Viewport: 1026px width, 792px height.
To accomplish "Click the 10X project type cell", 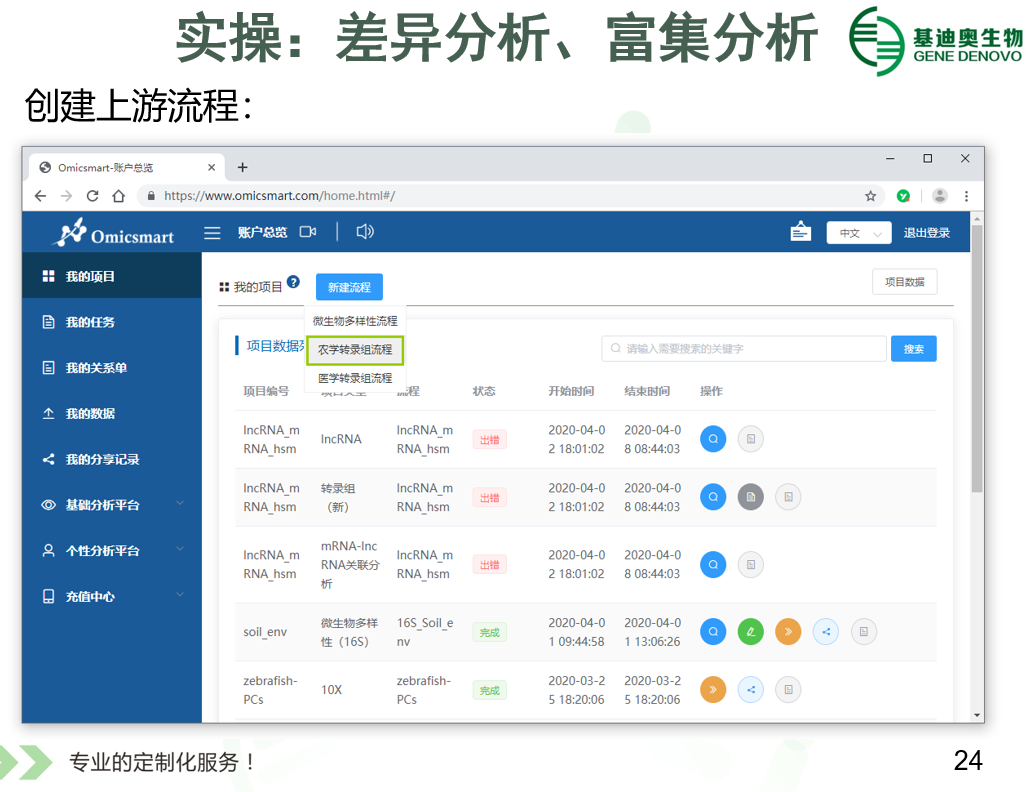I will 331,690.
